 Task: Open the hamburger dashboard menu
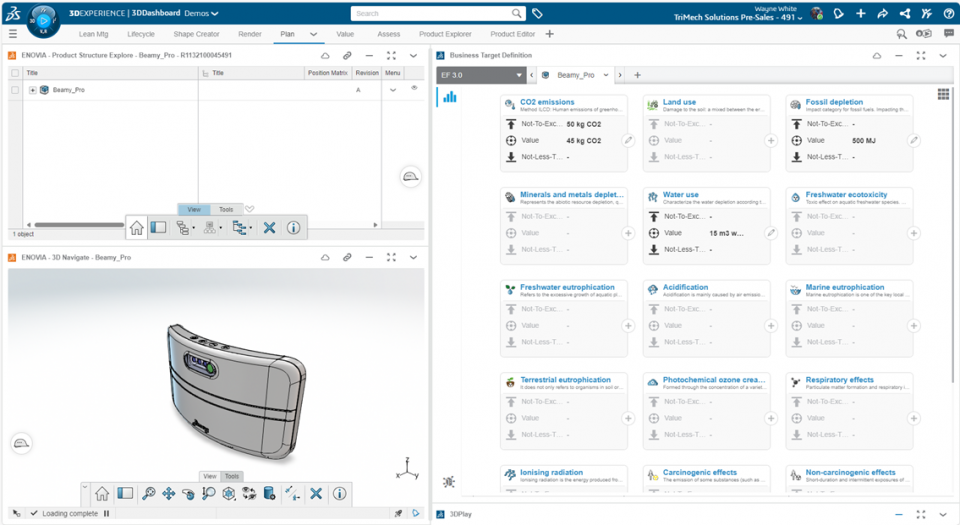[x=13, y=34]
